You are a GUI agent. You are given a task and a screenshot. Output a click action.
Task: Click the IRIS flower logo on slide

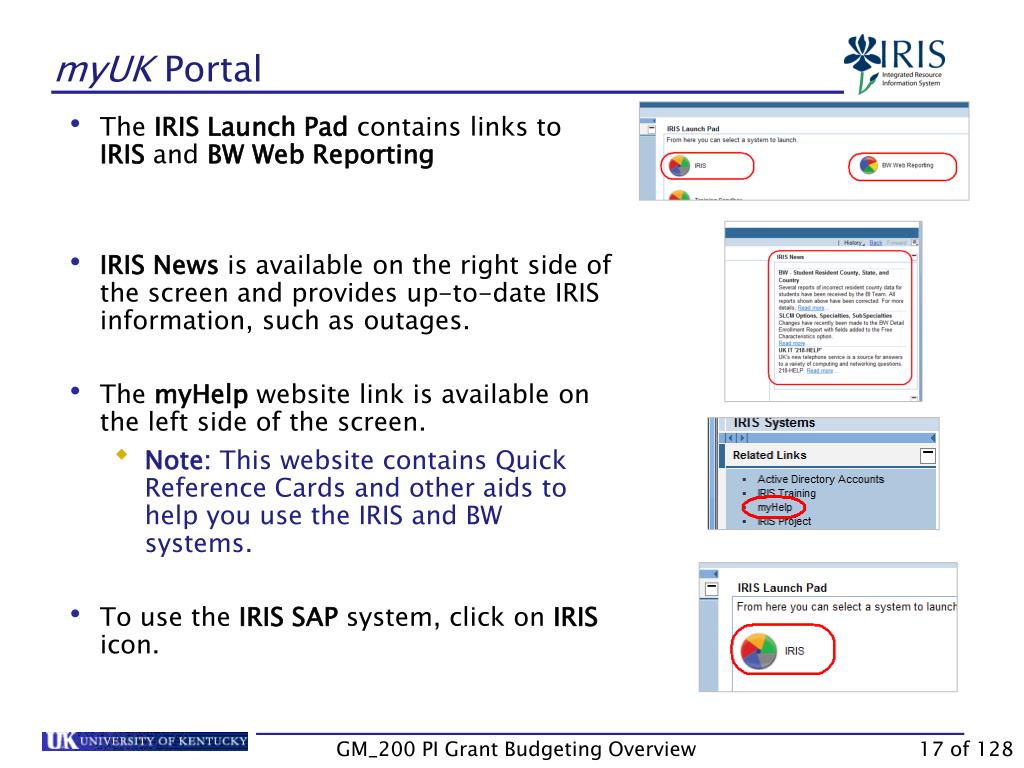(x=895, y=63)
